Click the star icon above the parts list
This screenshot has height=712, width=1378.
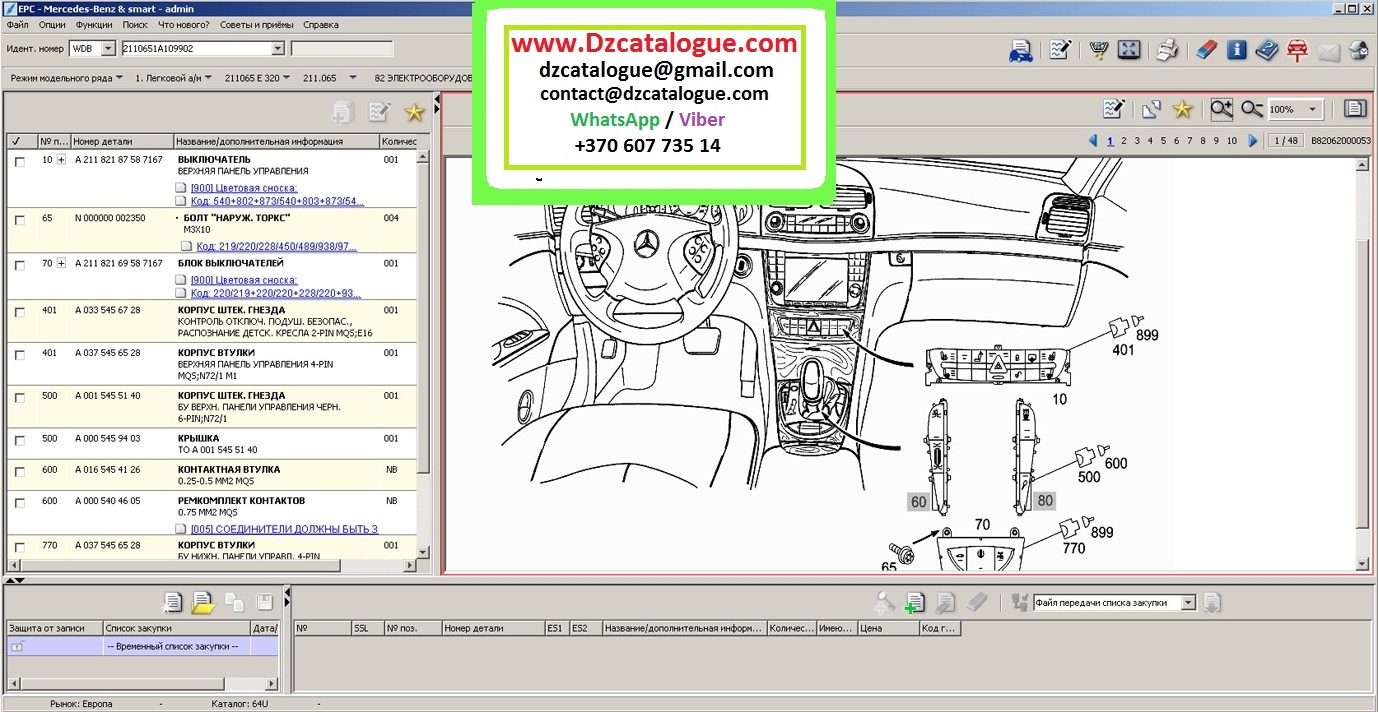414,113
